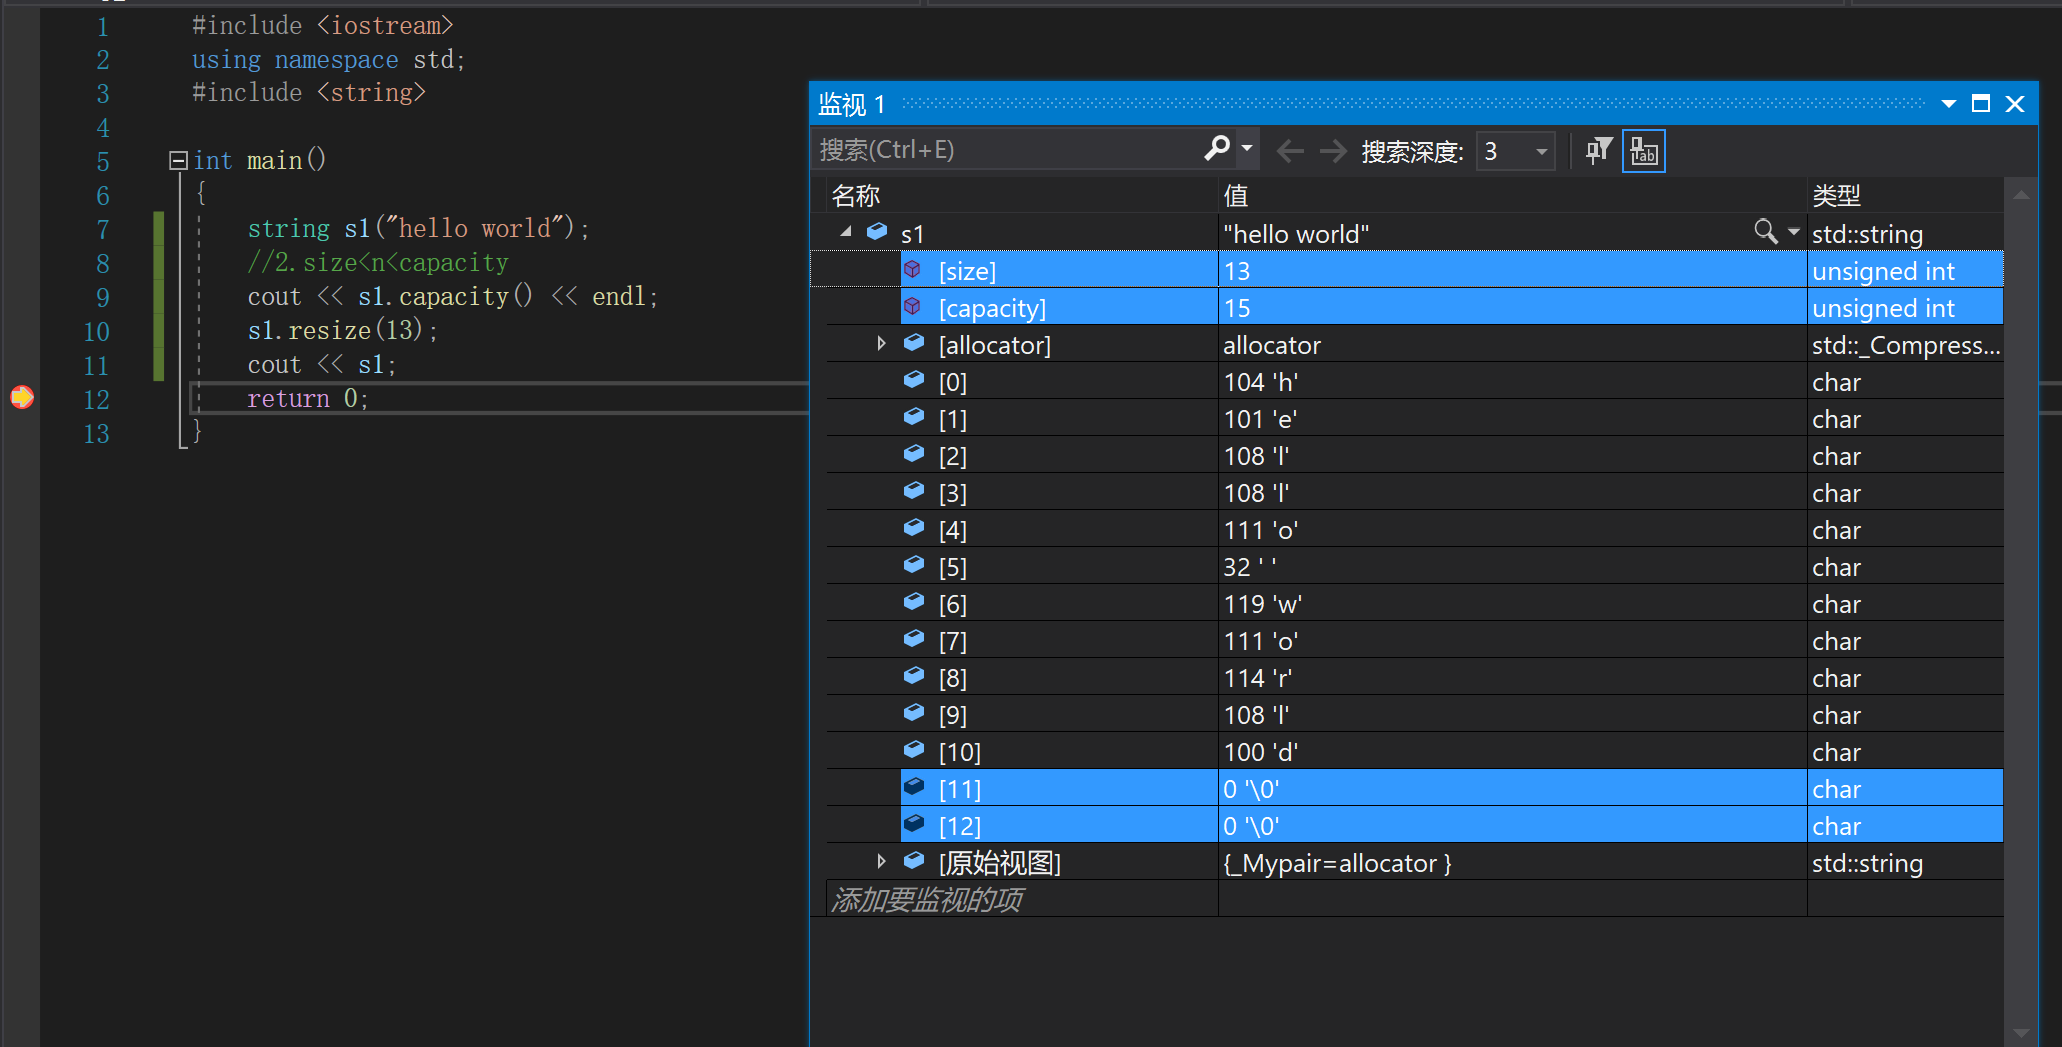Image resolution: width=2062 pixels, height=1047 pixels.
Task: Expand the [原始视图] raw view entry
Action: coord(881,861)
